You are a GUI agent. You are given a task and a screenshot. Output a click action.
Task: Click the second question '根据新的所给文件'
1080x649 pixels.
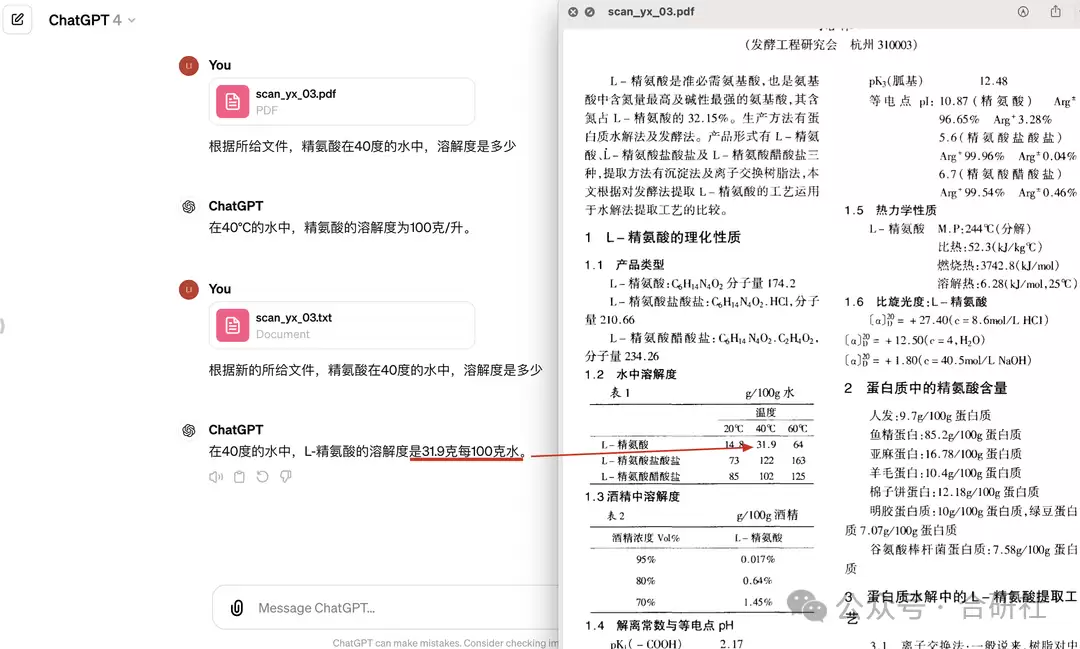click(x=261, y=370)
